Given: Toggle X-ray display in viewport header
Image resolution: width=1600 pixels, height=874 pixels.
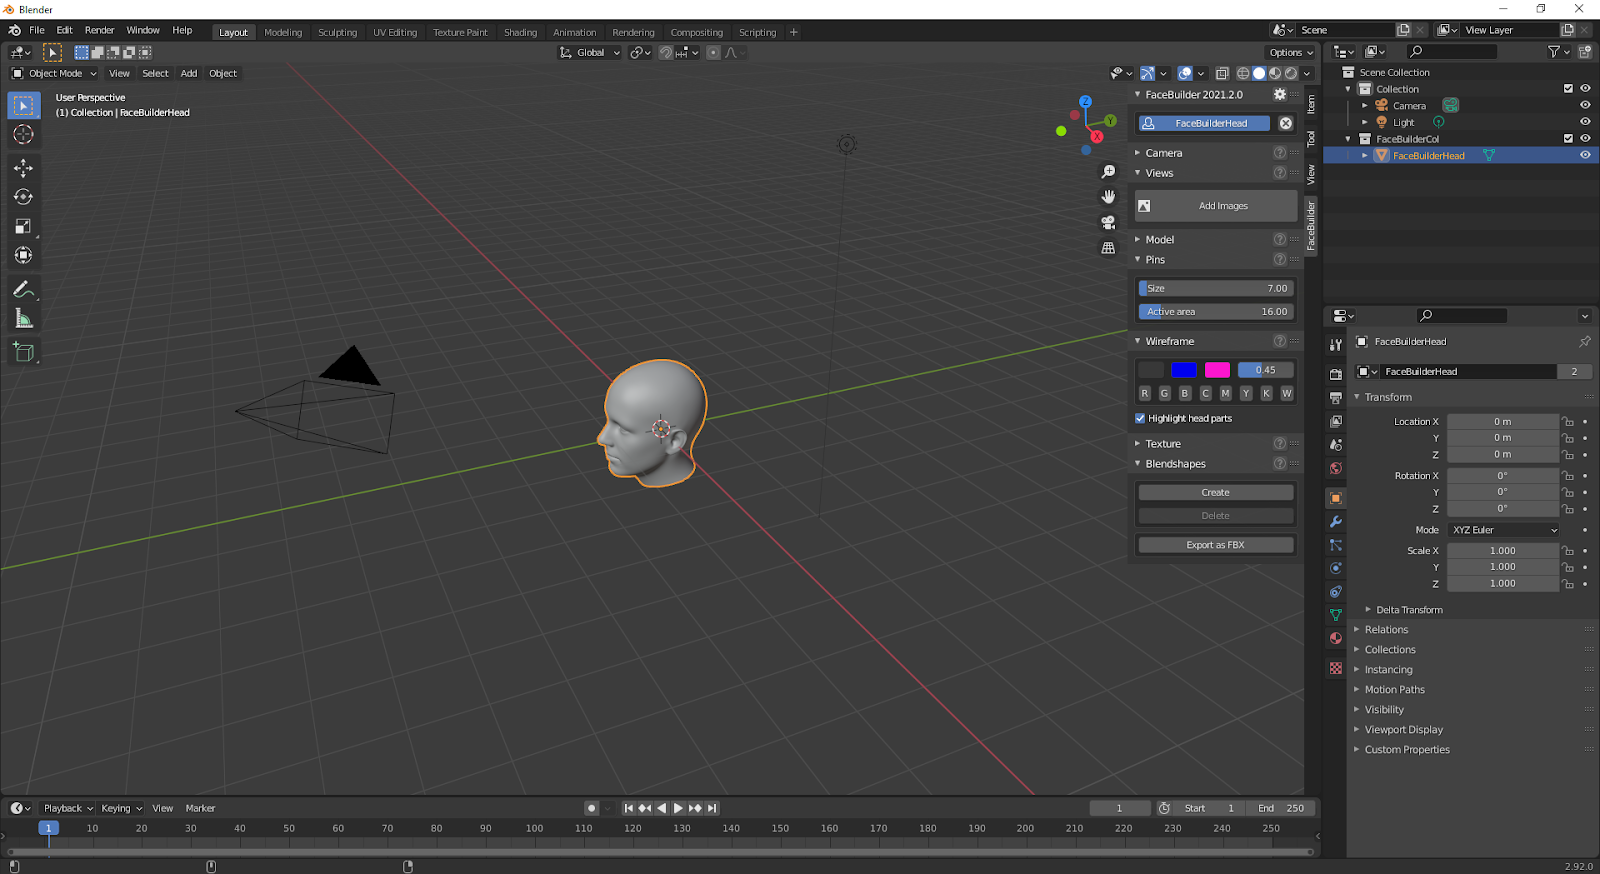Looking at the screenshot, I should [x=1222, y=73].
